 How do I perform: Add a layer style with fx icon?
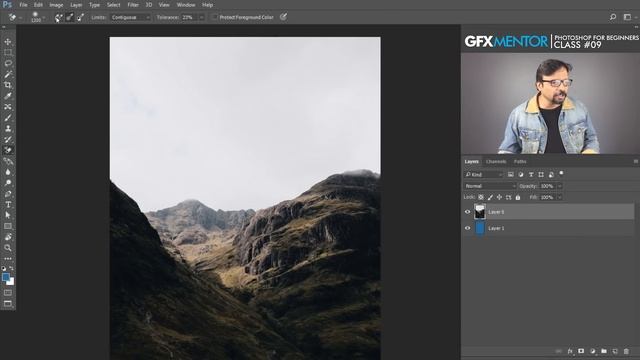[570, 351]
